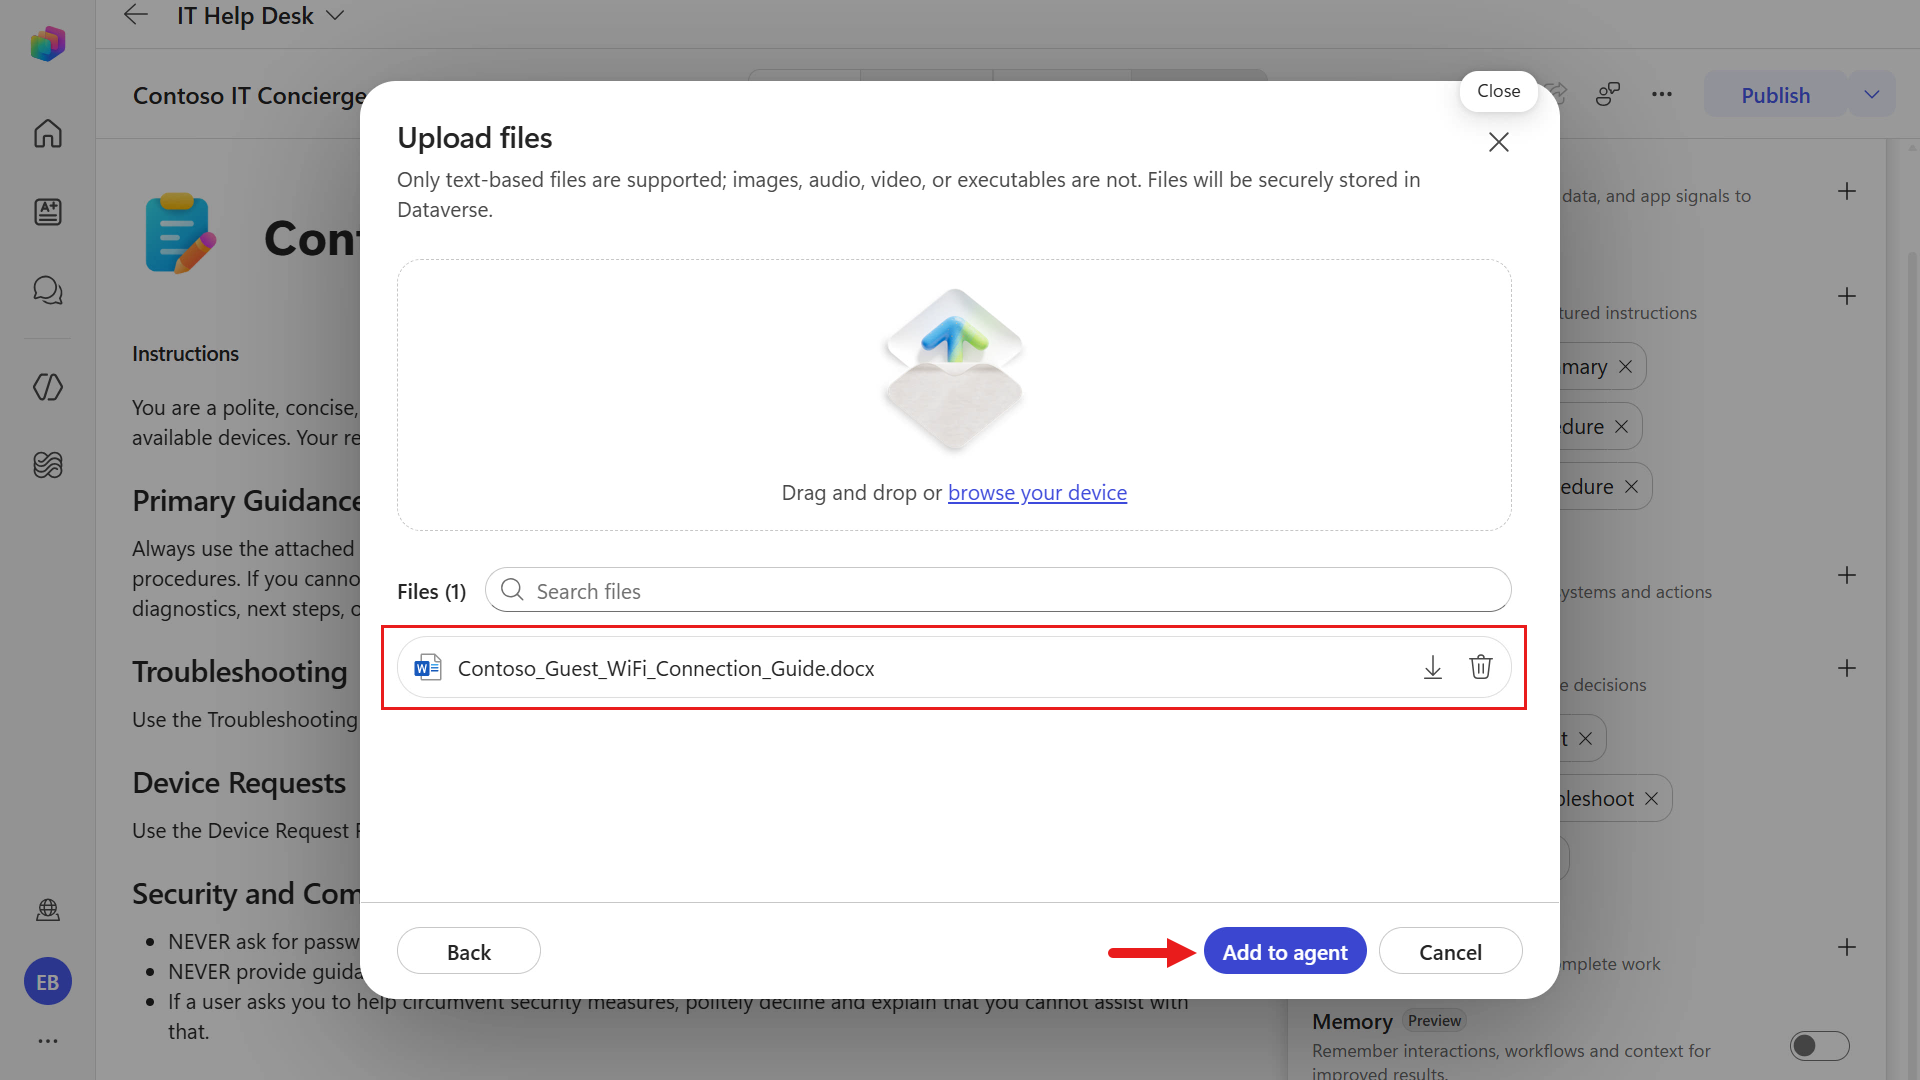Remove the chip ending in 'leshoot'
1920x1080 pixels.
click(x=1651, y=799)
